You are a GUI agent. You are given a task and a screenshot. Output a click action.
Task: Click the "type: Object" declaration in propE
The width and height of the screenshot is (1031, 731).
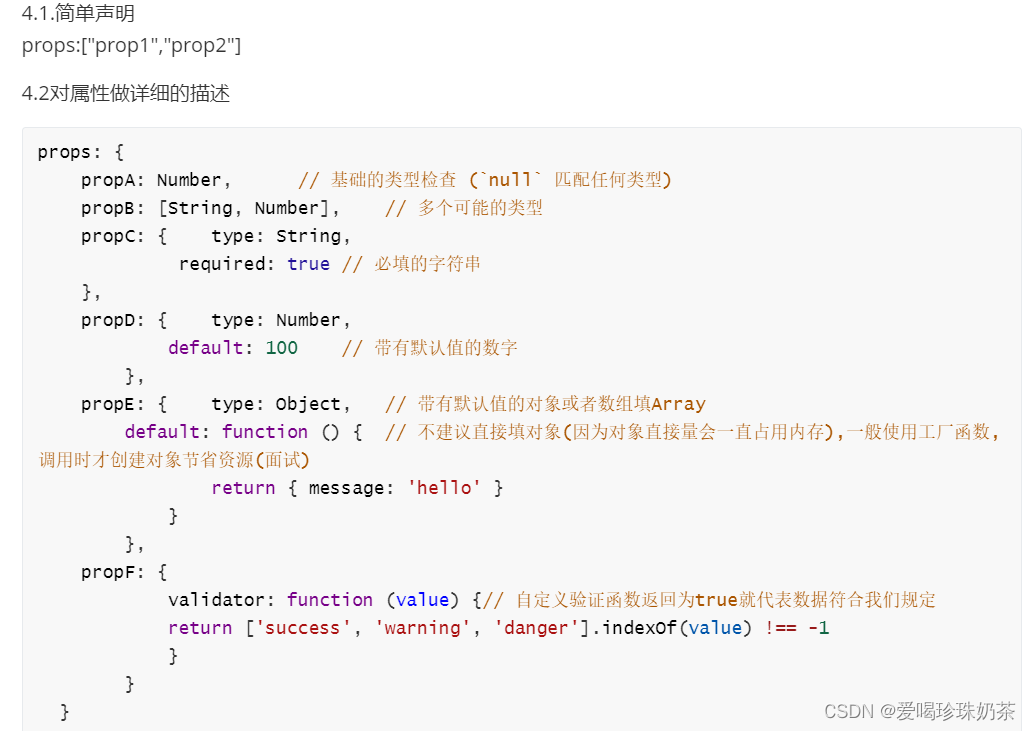coord(285,403)
